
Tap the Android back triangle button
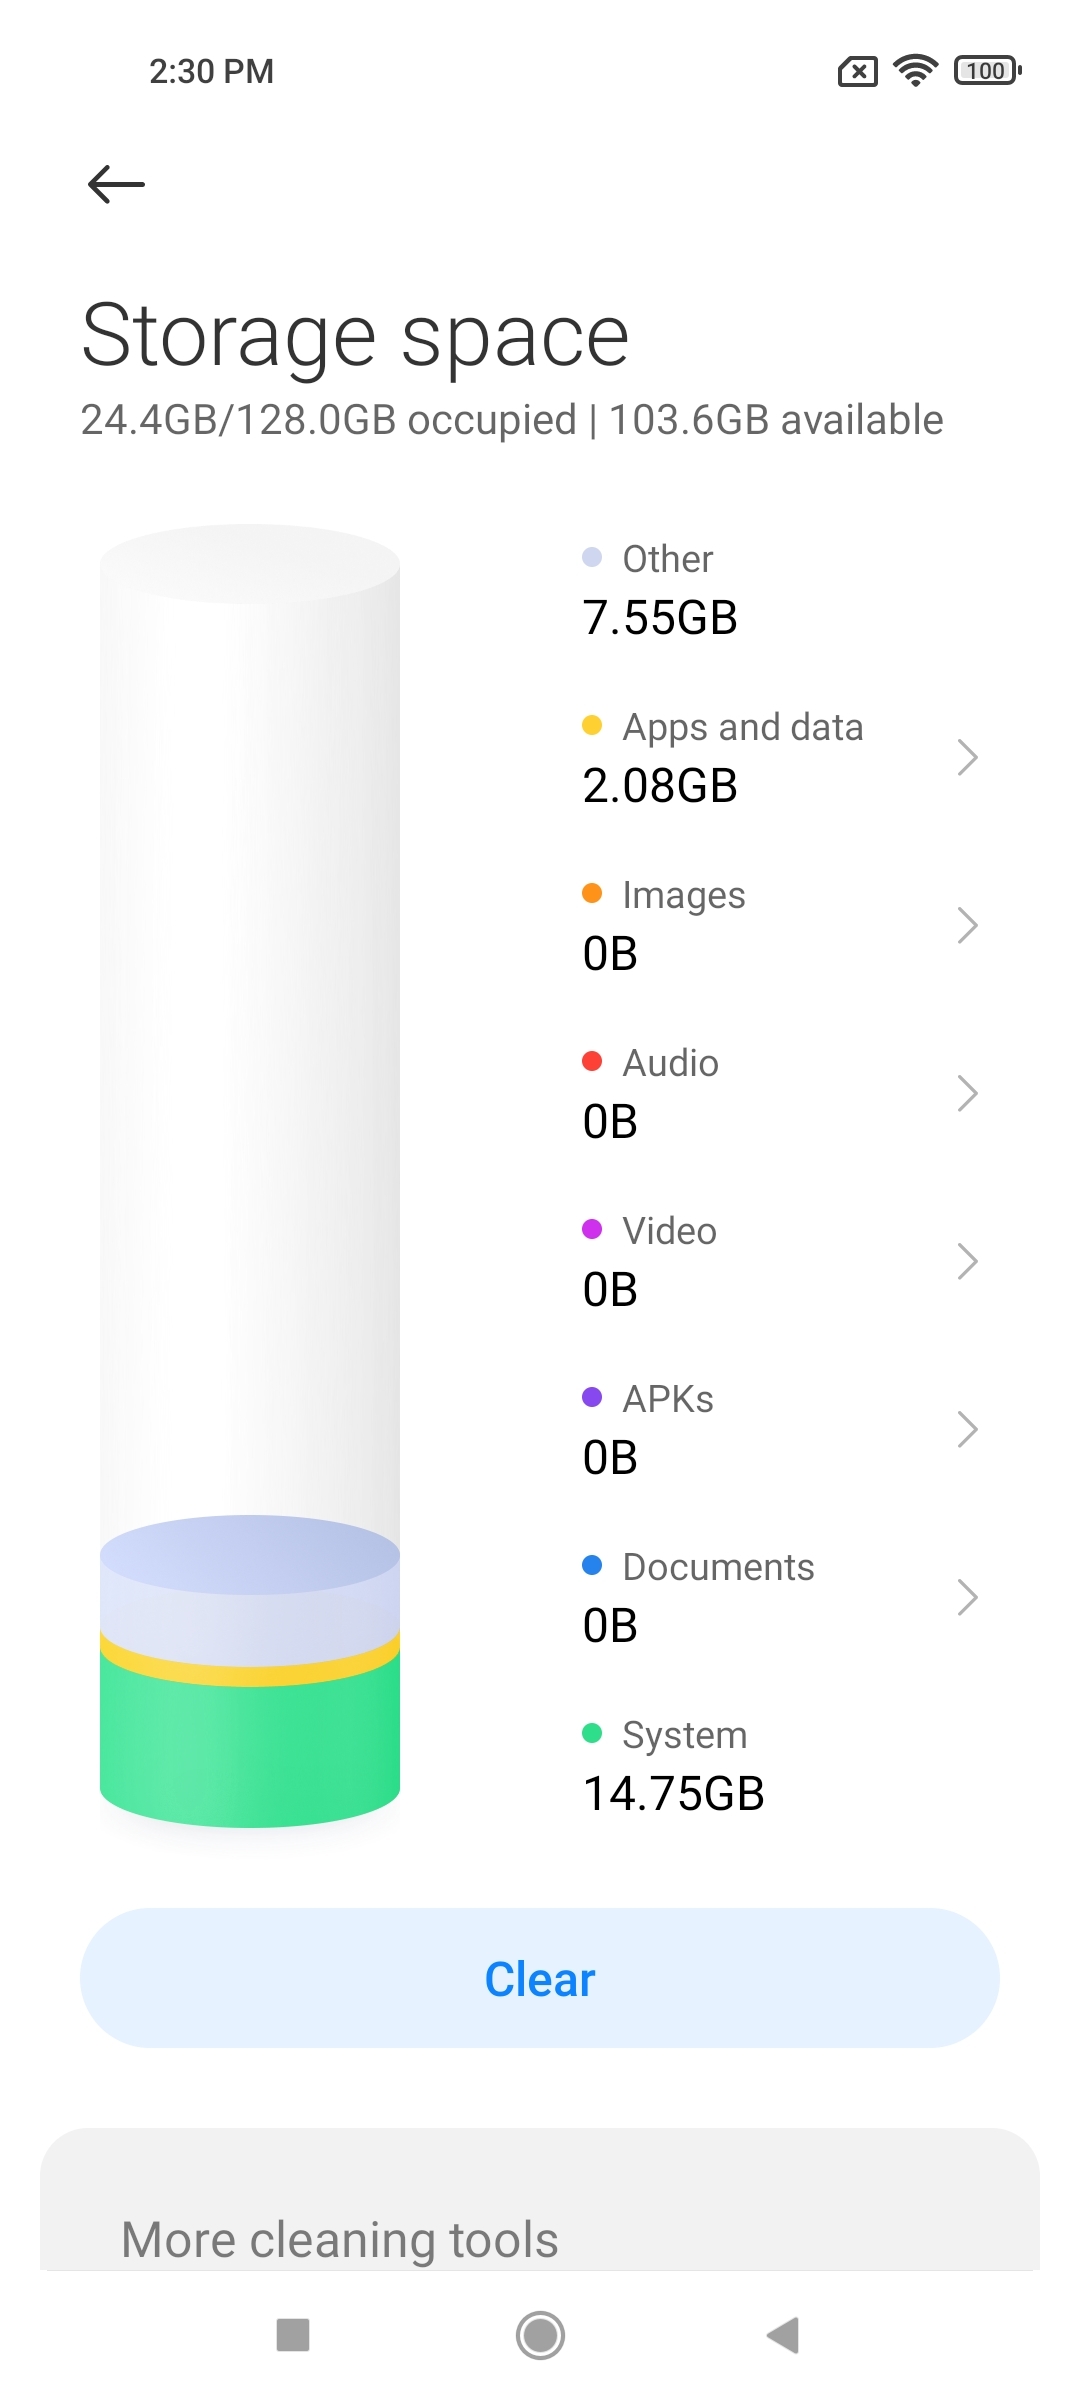(x=783, y=2336)
